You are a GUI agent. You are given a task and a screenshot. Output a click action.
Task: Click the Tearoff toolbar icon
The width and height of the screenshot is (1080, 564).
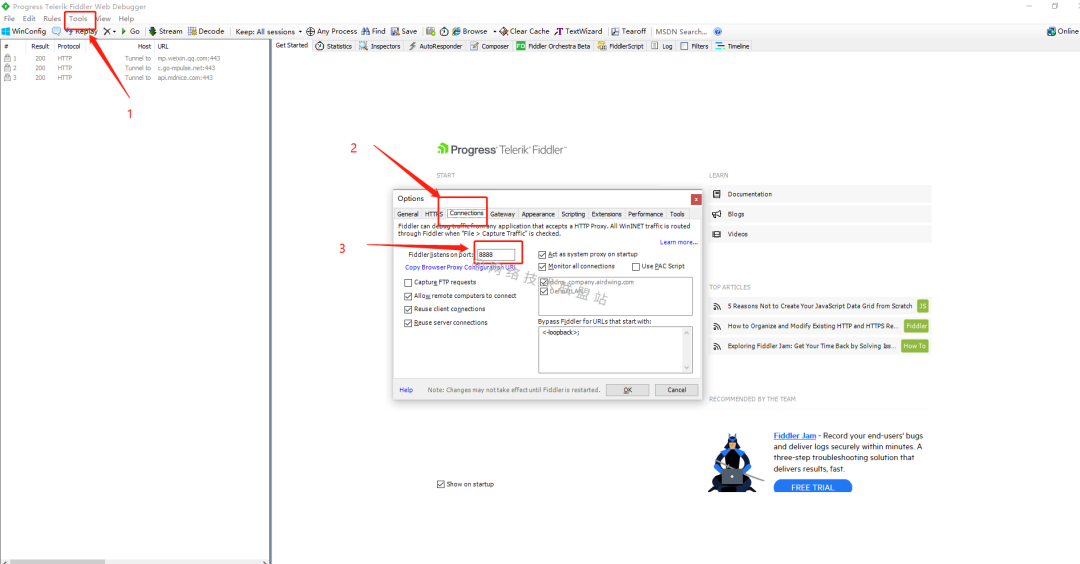coord(615,32)
